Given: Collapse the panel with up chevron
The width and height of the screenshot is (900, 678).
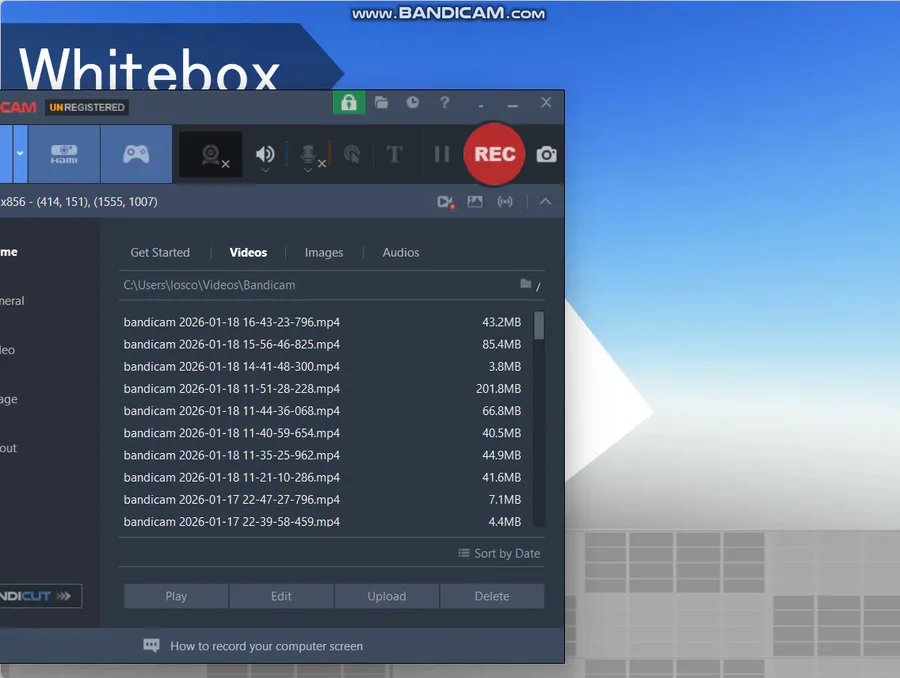Looking at the screenshot, I should click(x=545, y=202).
